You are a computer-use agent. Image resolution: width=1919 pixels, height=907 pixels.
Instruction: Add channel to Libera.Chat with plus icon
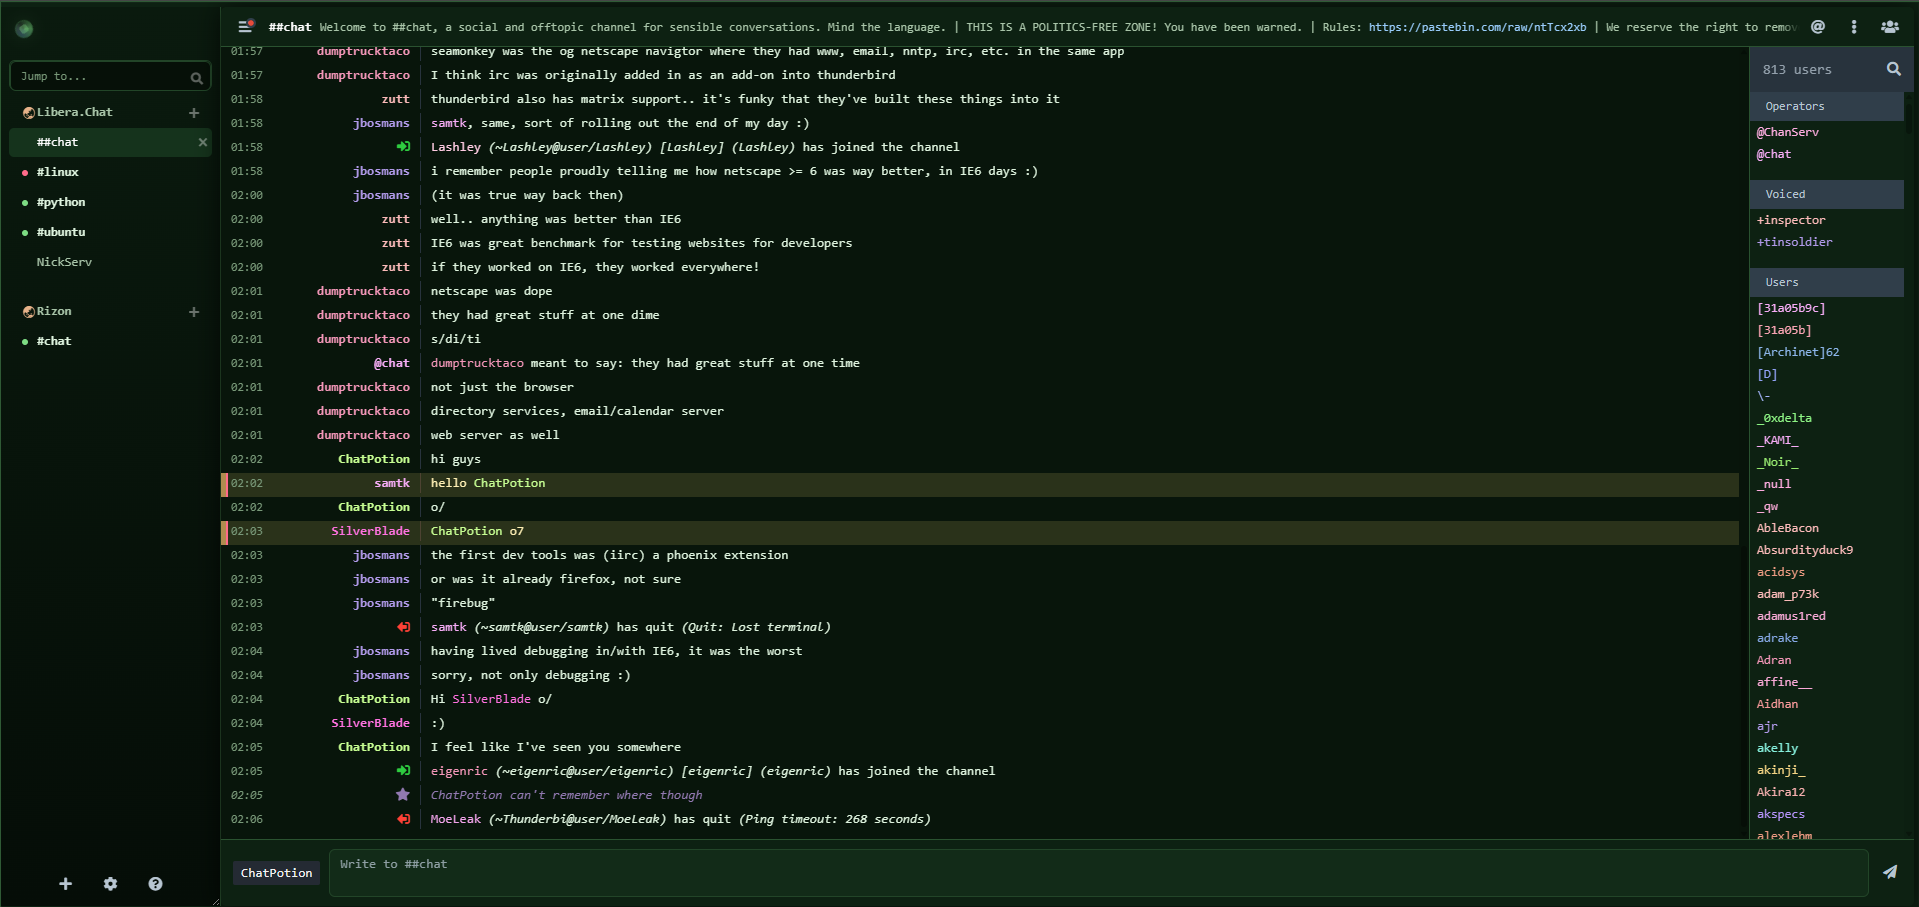coord(194,113)
